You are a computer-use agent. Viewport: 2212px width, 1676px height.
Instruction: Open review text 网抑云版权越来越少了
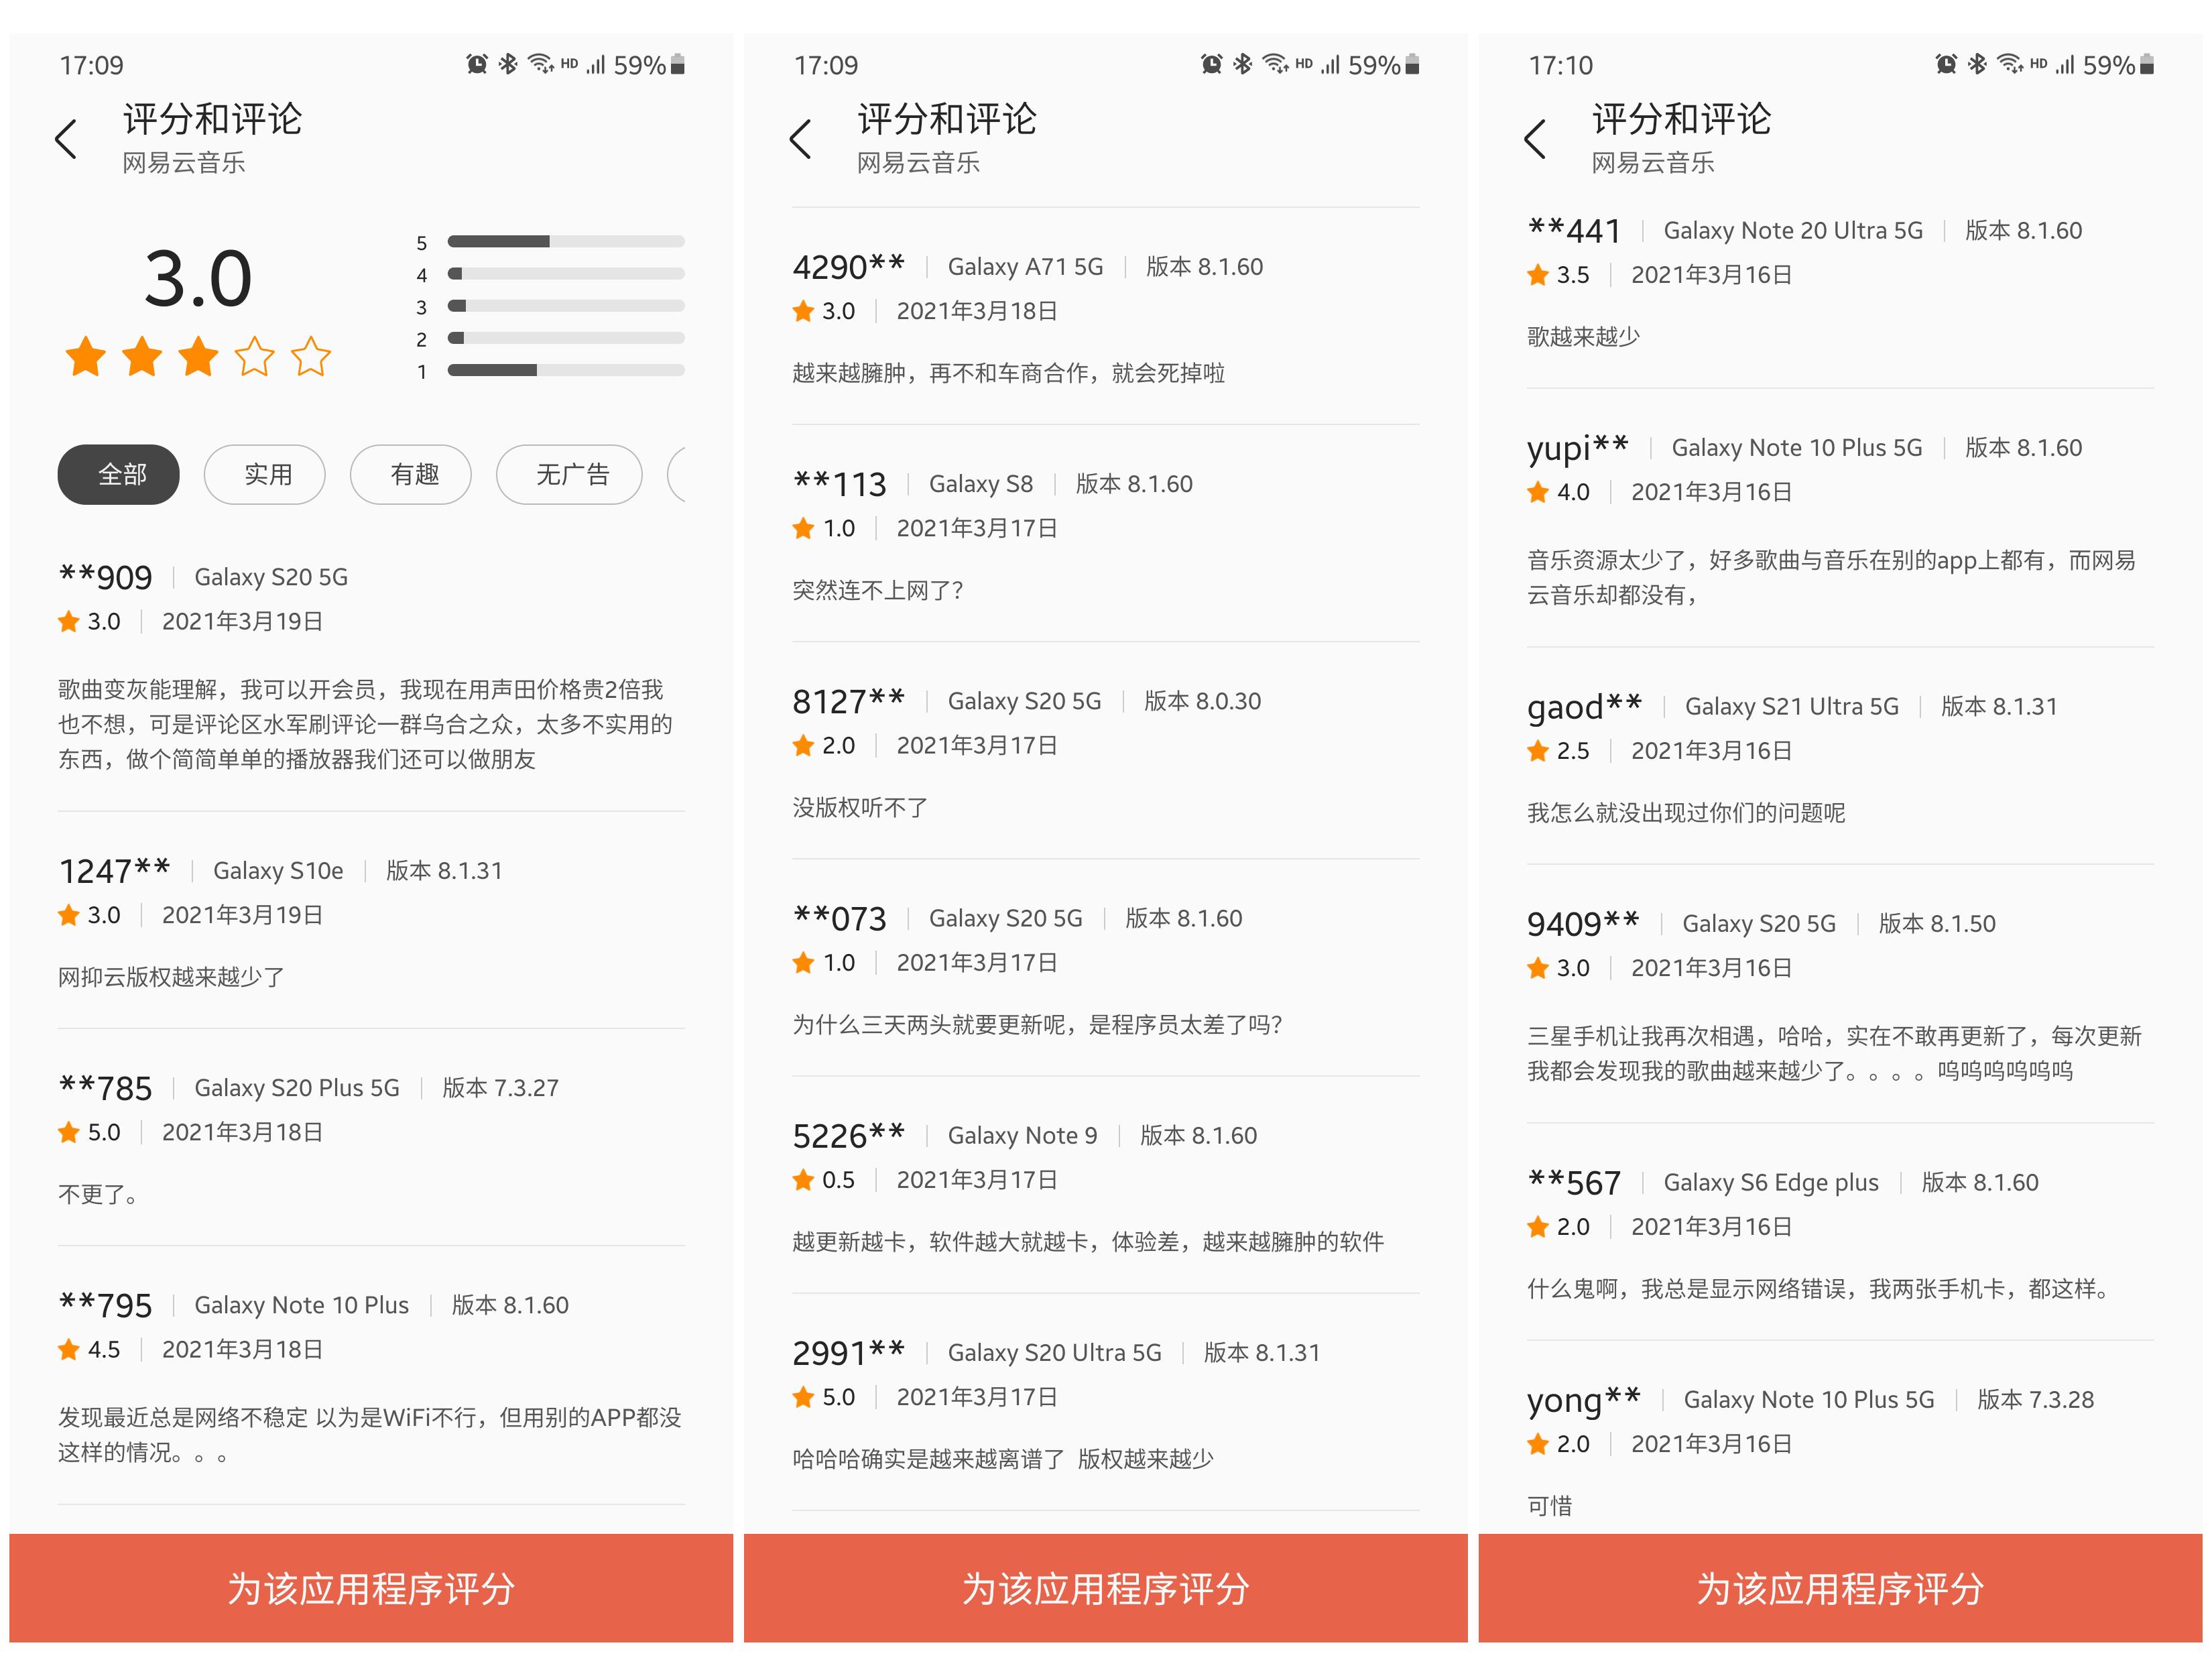point(171,977)
